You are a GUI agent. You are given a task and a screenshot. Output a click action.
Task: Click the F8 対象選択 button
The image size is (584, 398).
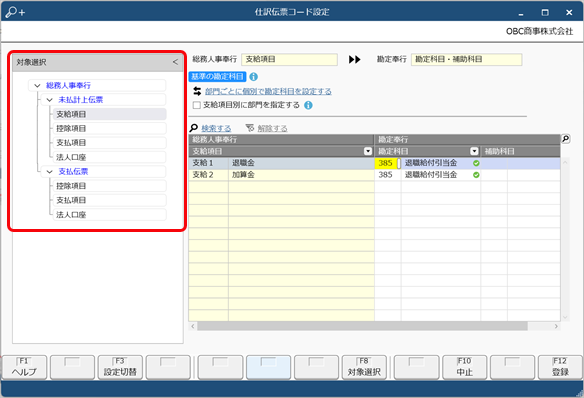[364, 367]
